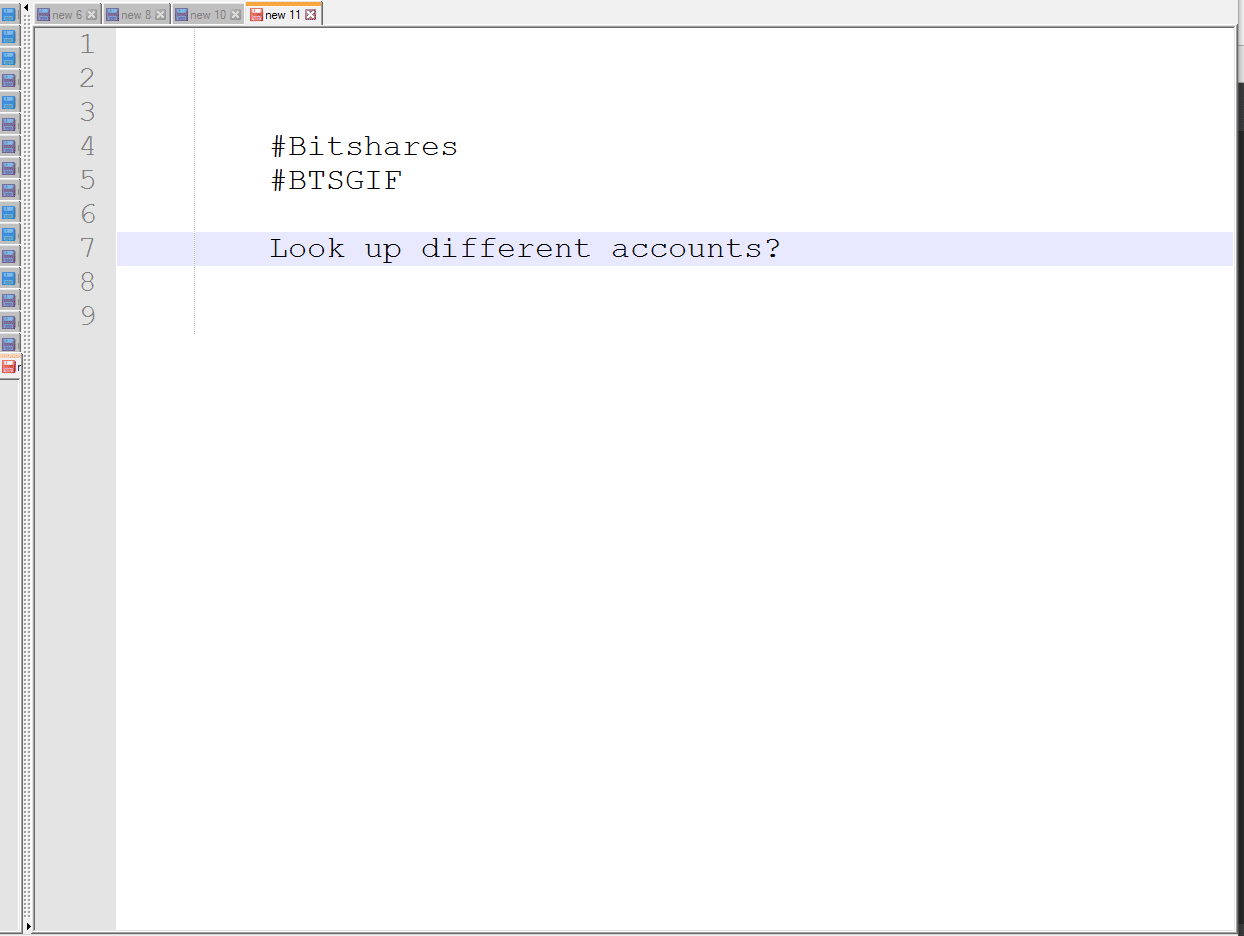The image size is (1244, 936).
Task: Open the "new 8" document tab
Action: coord(136,15)
